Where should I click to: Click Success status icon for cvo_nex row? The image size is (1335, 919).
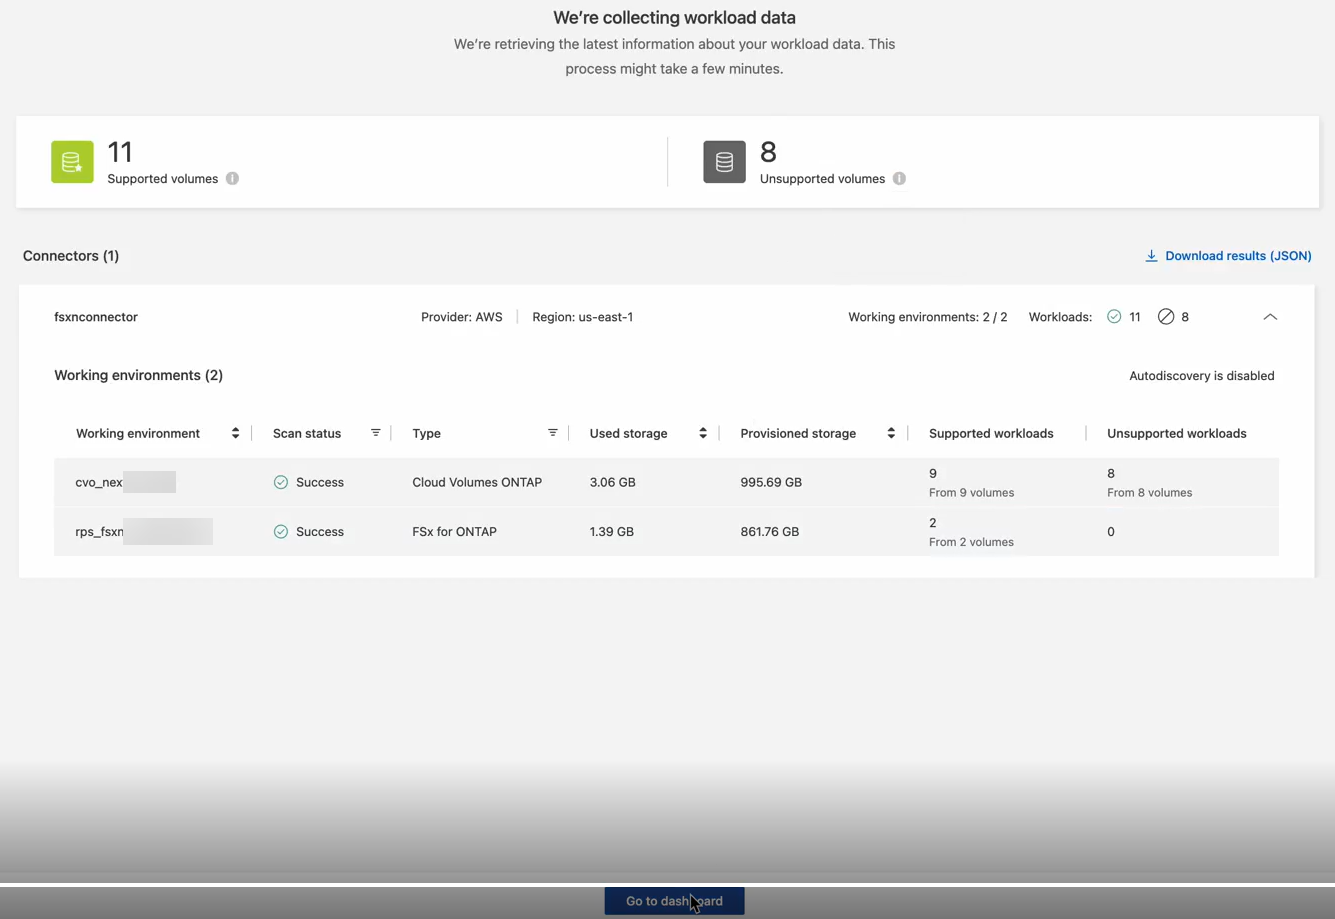pyautogui.click(x=281, y=482)
